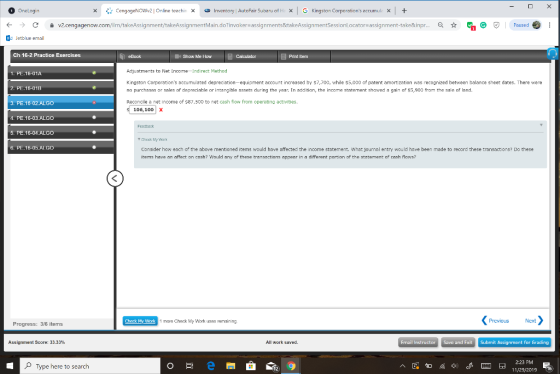Open the notification center icon
The width and height of the screenshot is (560, 374).
click(x=548, y=366)
